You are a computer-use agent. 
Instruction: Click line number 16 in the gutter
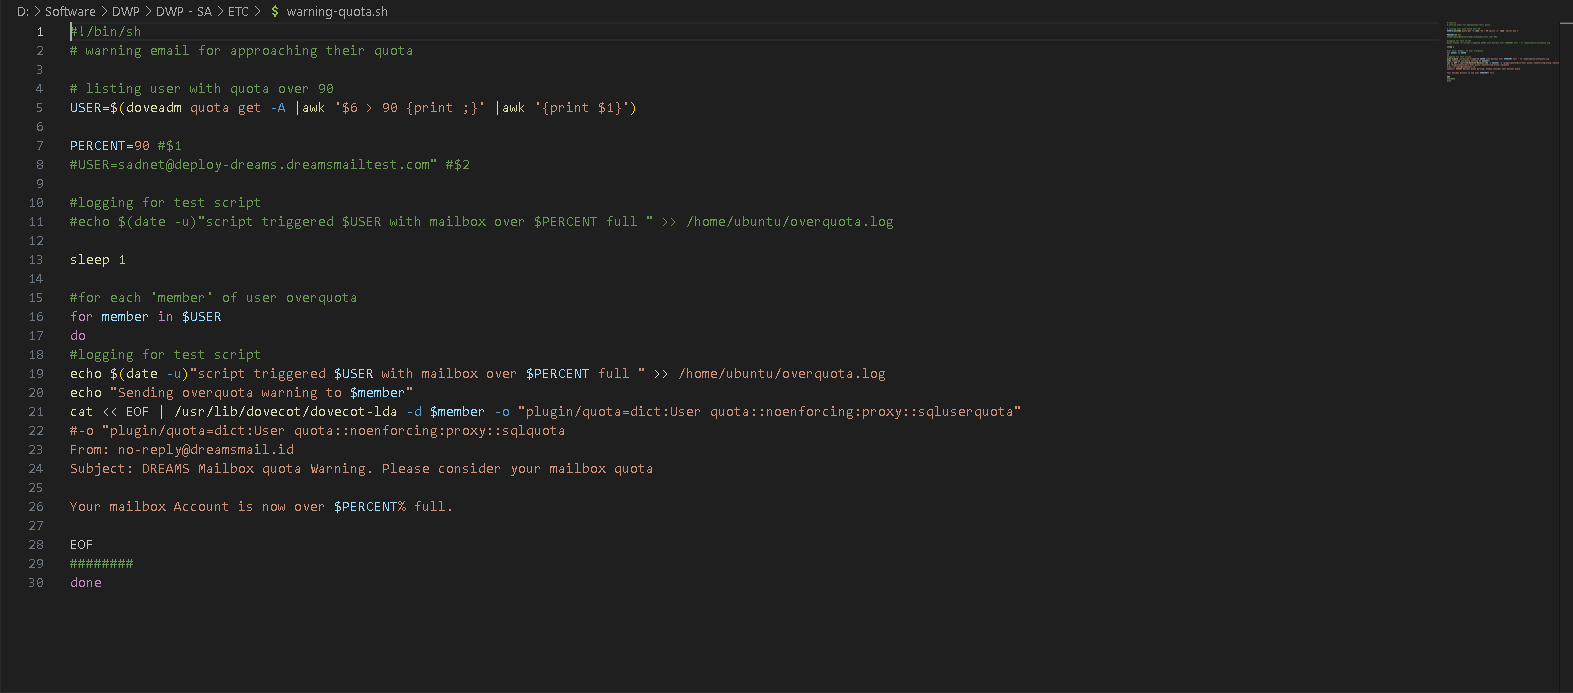point(36,317)
